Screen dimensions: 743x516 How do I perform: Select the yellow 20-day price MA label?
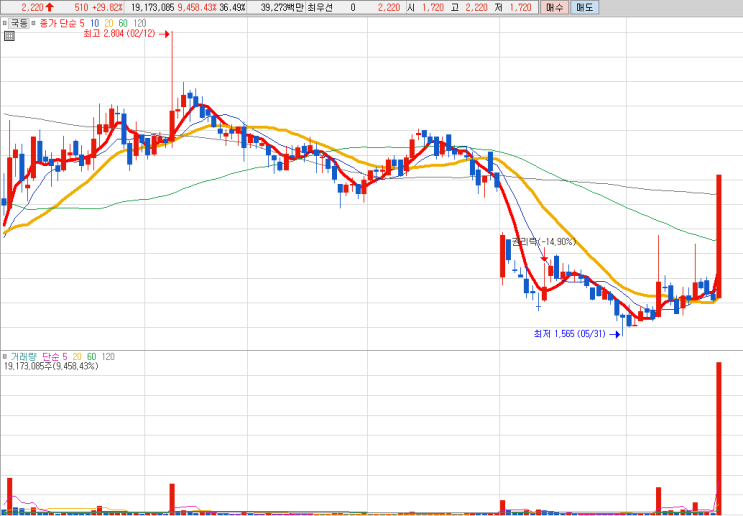109,23
